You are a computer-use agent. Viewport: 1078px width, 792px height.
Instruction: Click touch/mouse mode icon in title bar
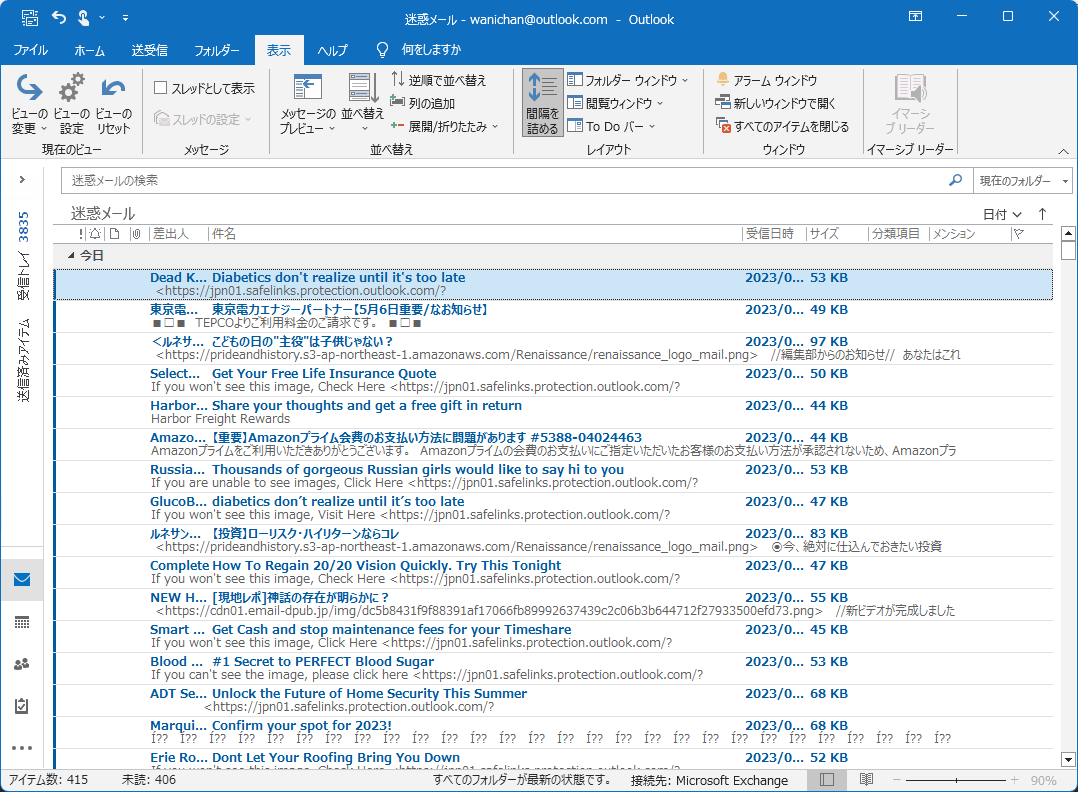[83, 18]
